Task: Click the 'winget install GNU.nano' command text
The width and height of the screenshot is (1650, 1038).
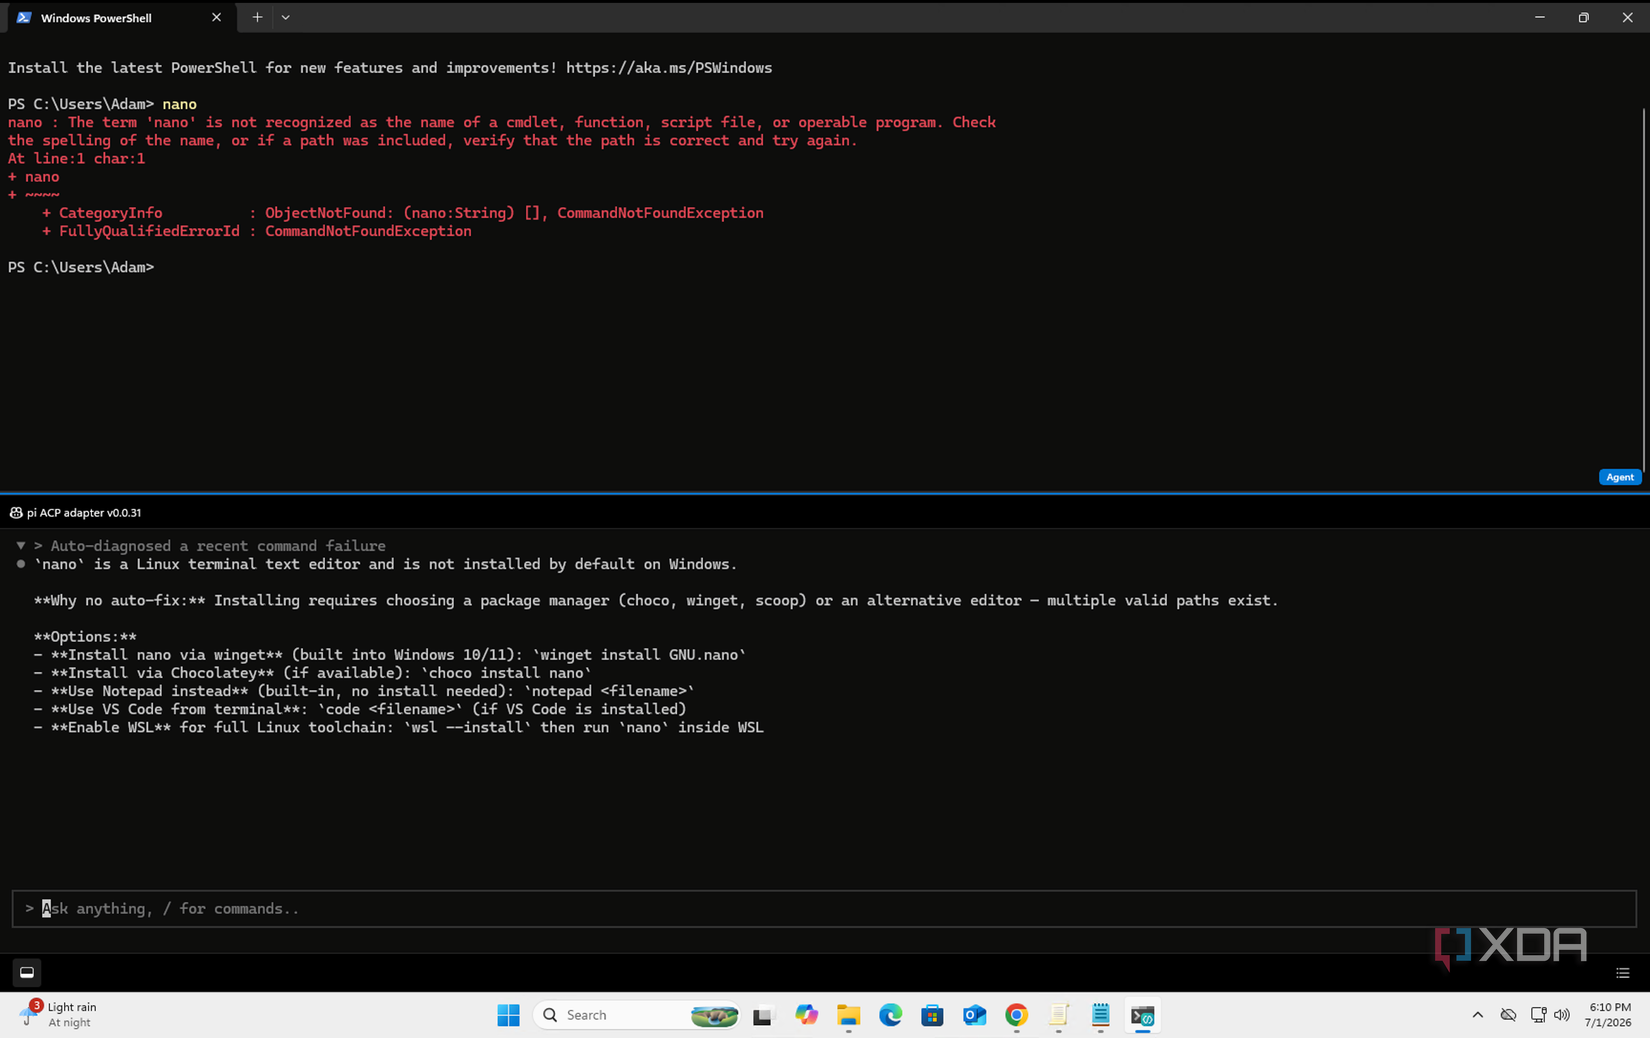Action: tap(639, 655)
